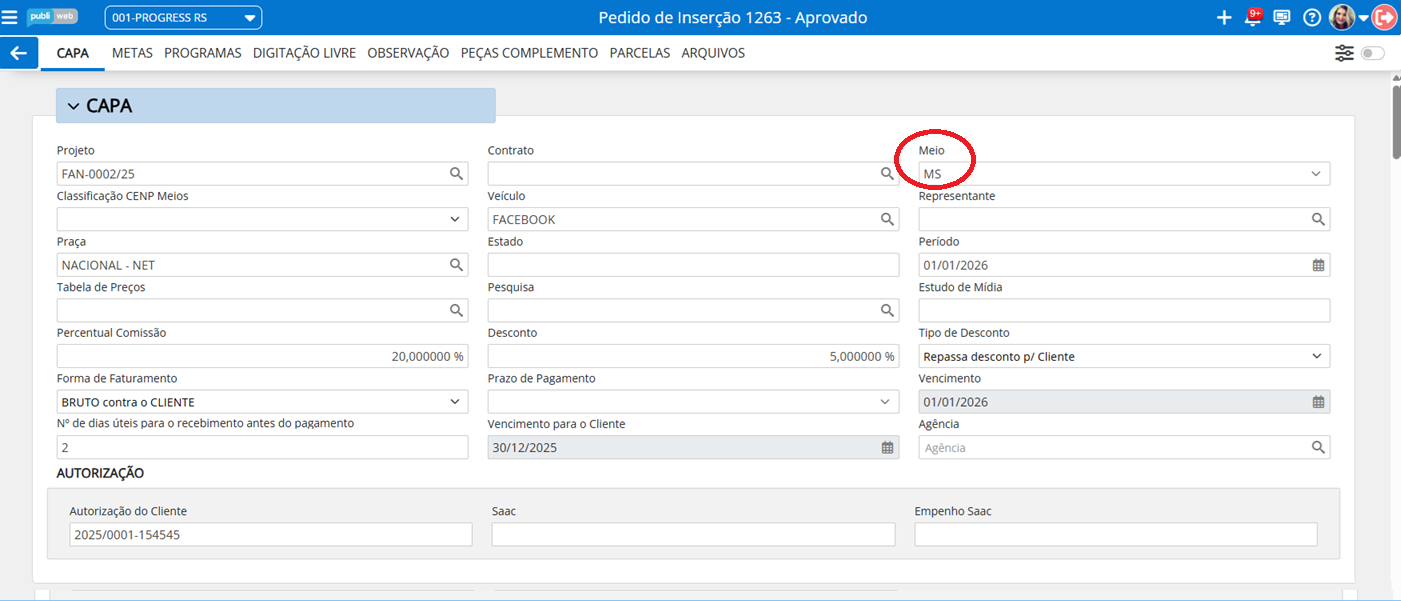Switch to the PARCELAS tab

(x=639, y=53)
